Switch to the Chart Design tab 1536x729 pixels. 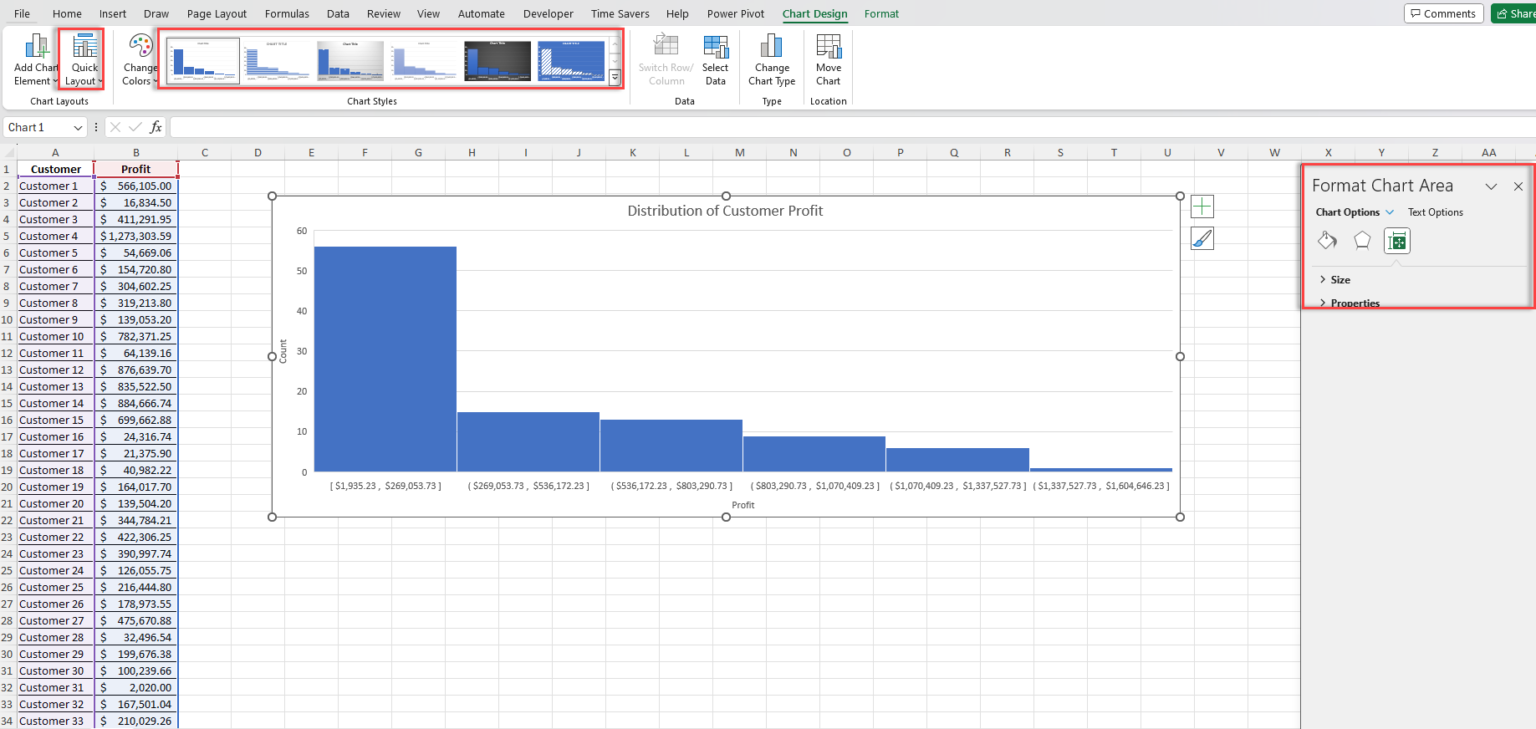(814, 13)
